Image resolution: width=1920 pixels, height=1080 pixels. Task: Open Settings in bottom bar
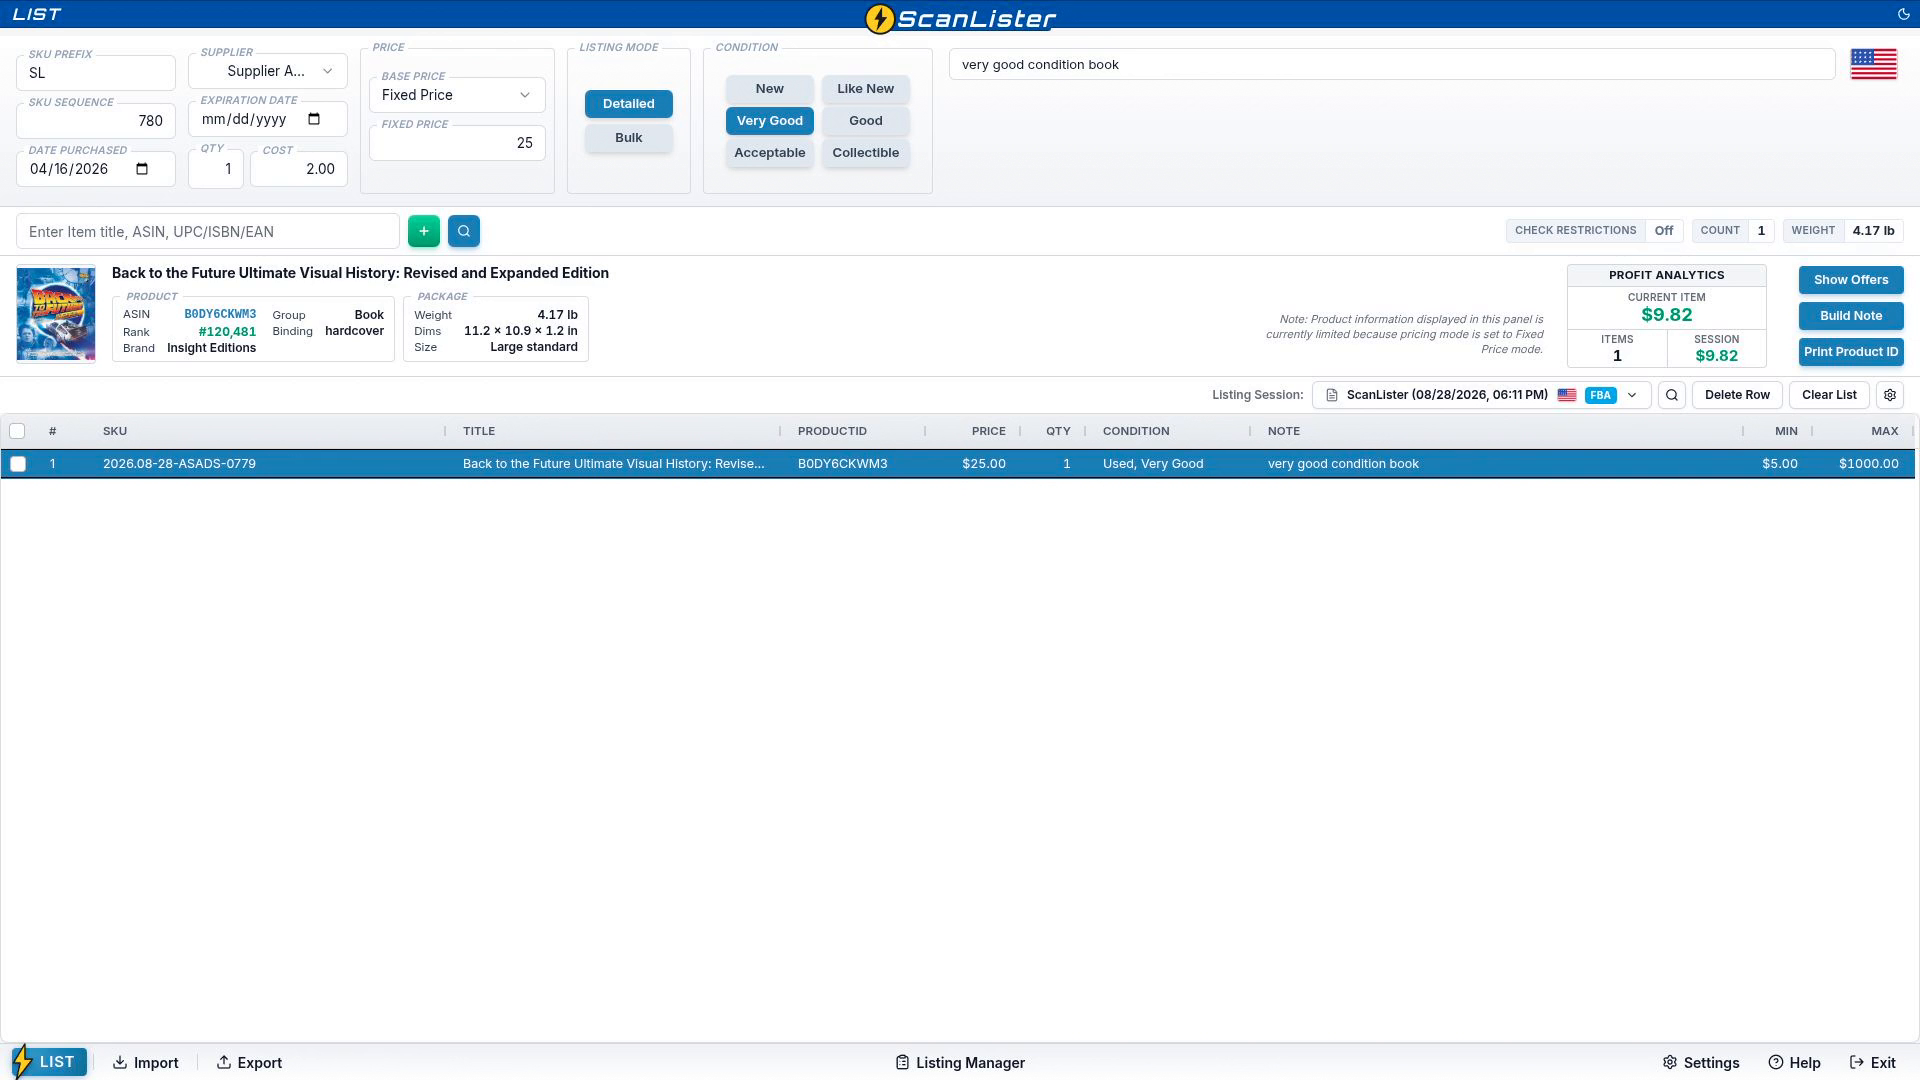pos(1701,1063)
